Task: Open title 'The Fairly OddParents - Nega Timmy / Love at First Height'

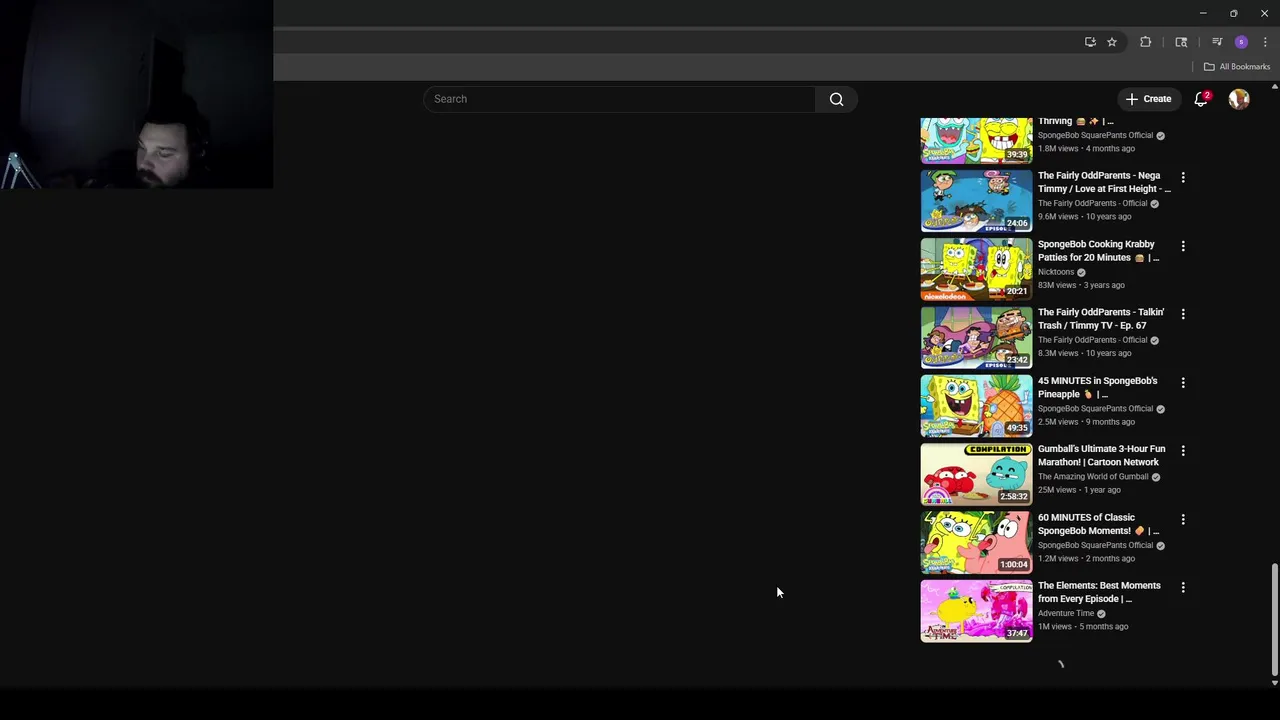Action: (1103, 182)
